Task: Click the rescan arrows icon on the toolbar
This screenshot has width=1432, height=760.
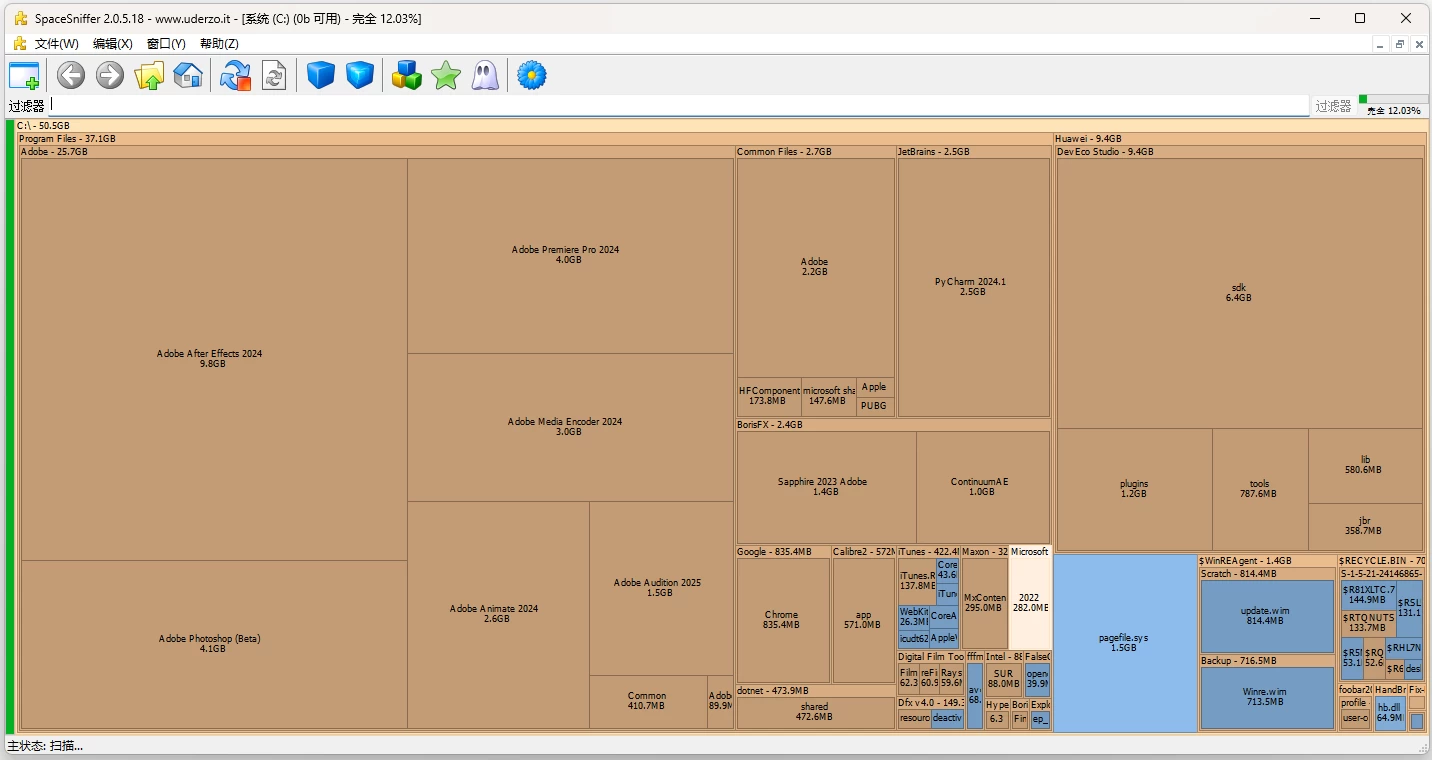Action: coord(235,75)
